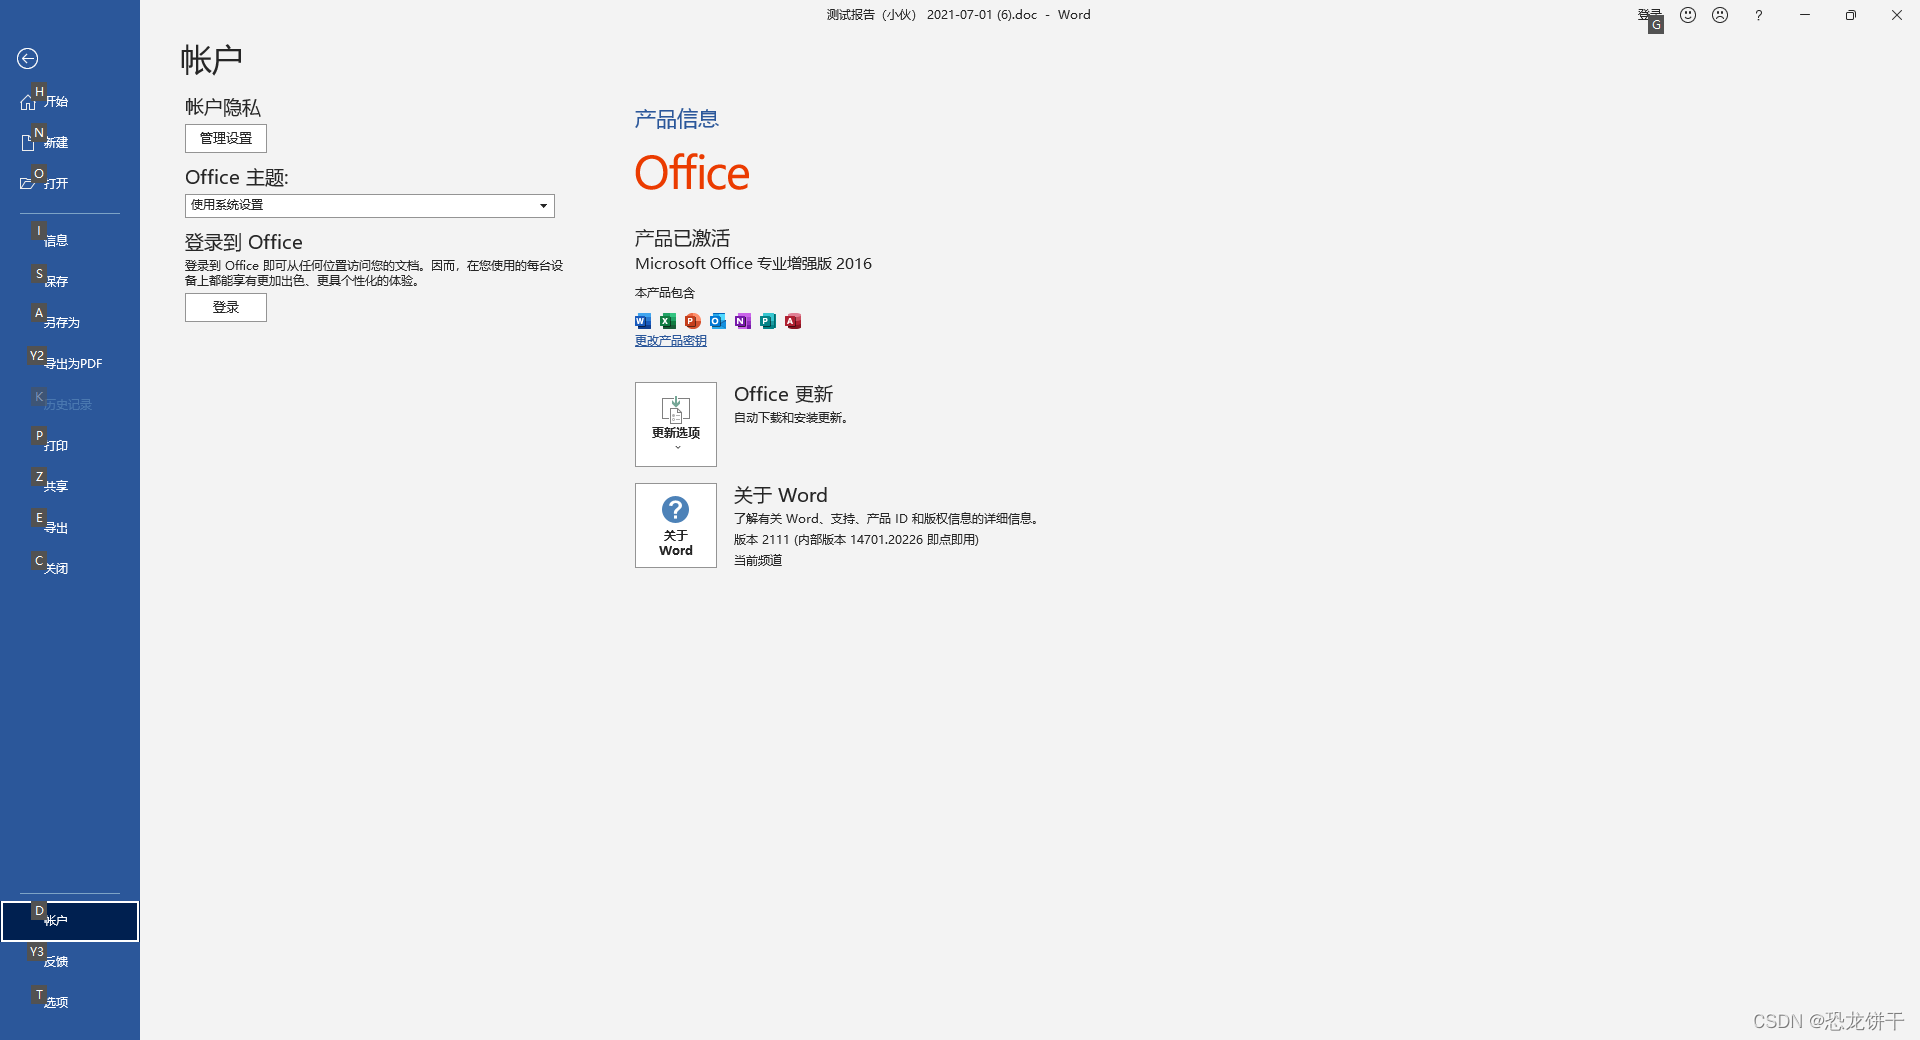Open the 信息 (Info) page
The width and height of the screenshot is (1920, 1040).
click(x=70, y=240)
